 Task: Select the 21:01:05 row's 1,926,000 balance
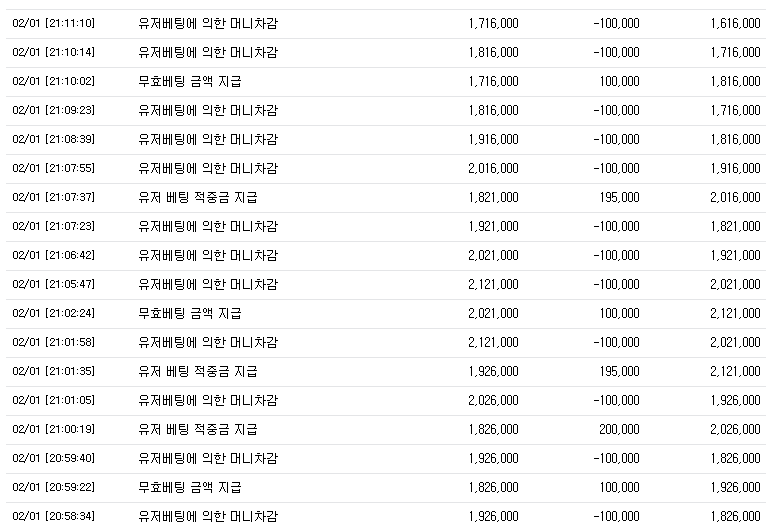[735, 400]
